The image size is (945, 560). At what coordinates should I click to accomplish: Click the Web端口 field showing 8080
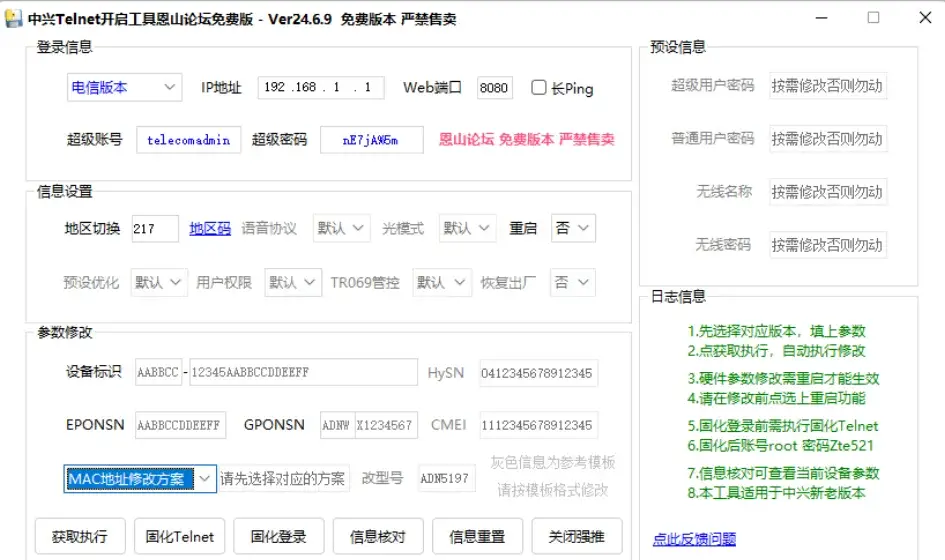click(x=494, y=87)
